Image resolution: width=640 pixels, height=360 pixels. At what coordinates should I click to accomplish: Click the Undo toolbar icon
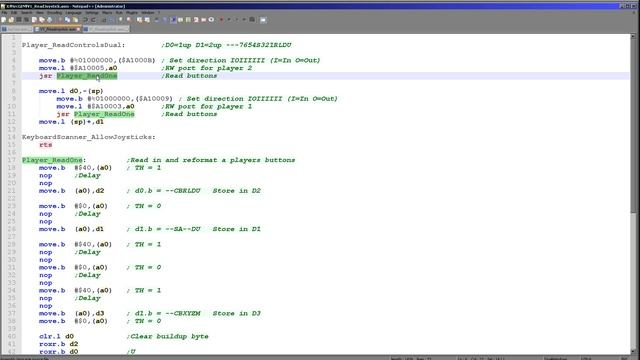click(85, 20)
